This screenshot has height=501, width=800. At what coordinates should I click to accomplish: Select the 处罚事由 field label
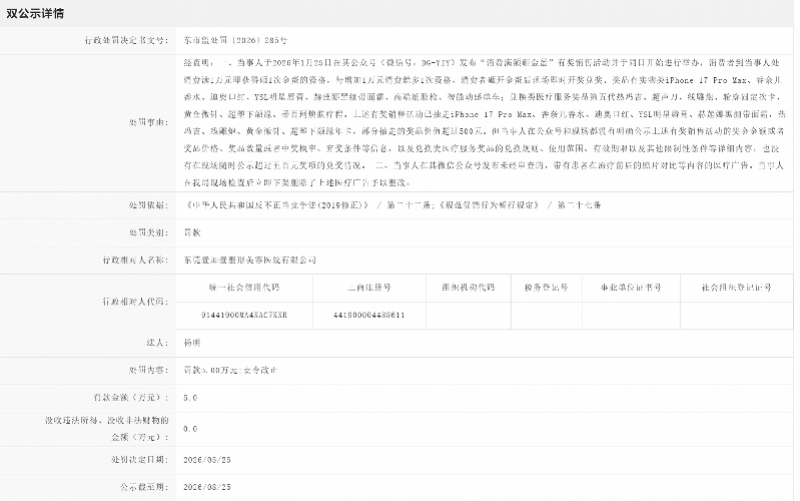tap(148, 122)
